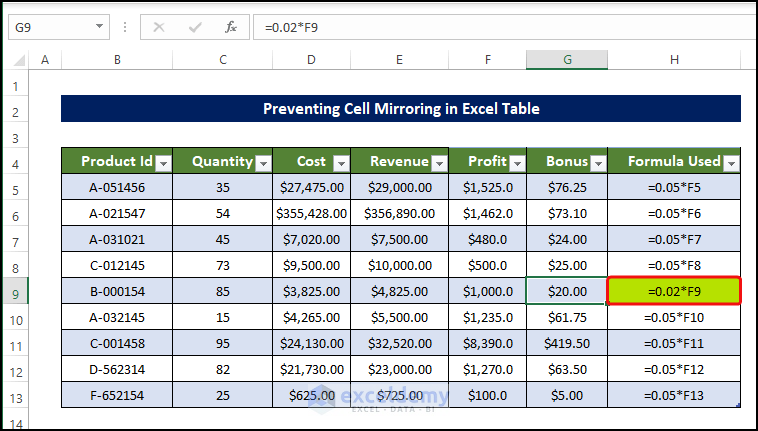Open the Name Box dropdown arrow
This screenshot has width=758, height=431.
pyautogui.click(x=100, y=27)
